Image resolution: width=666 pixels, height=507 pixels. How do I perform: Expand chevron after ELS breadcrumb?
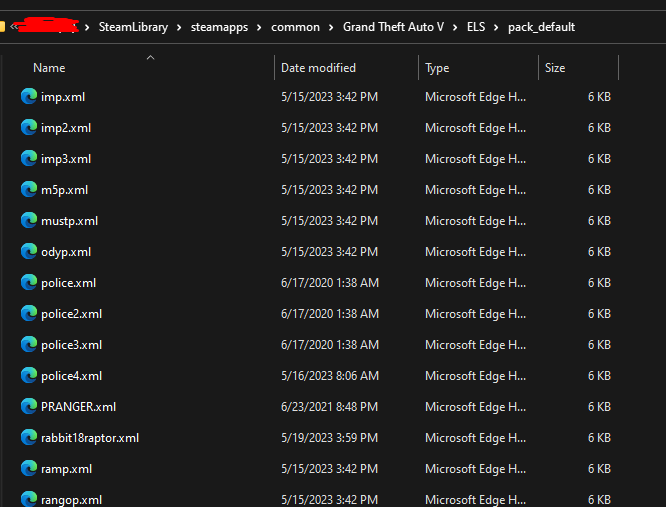[496, 28]
